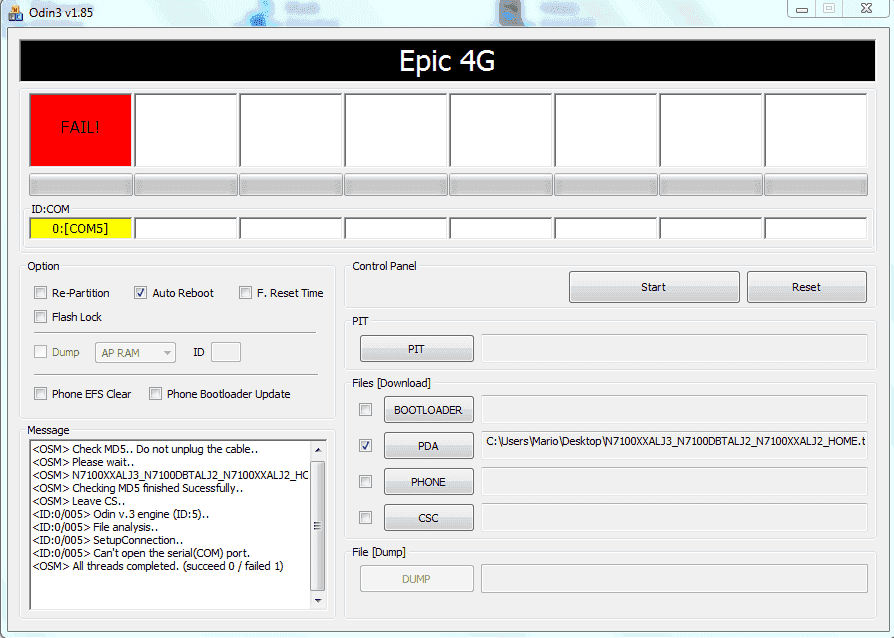Click the CSC file path field
Image resolution: width=894 pixels, height=638 pixels.
coord(674,517)
